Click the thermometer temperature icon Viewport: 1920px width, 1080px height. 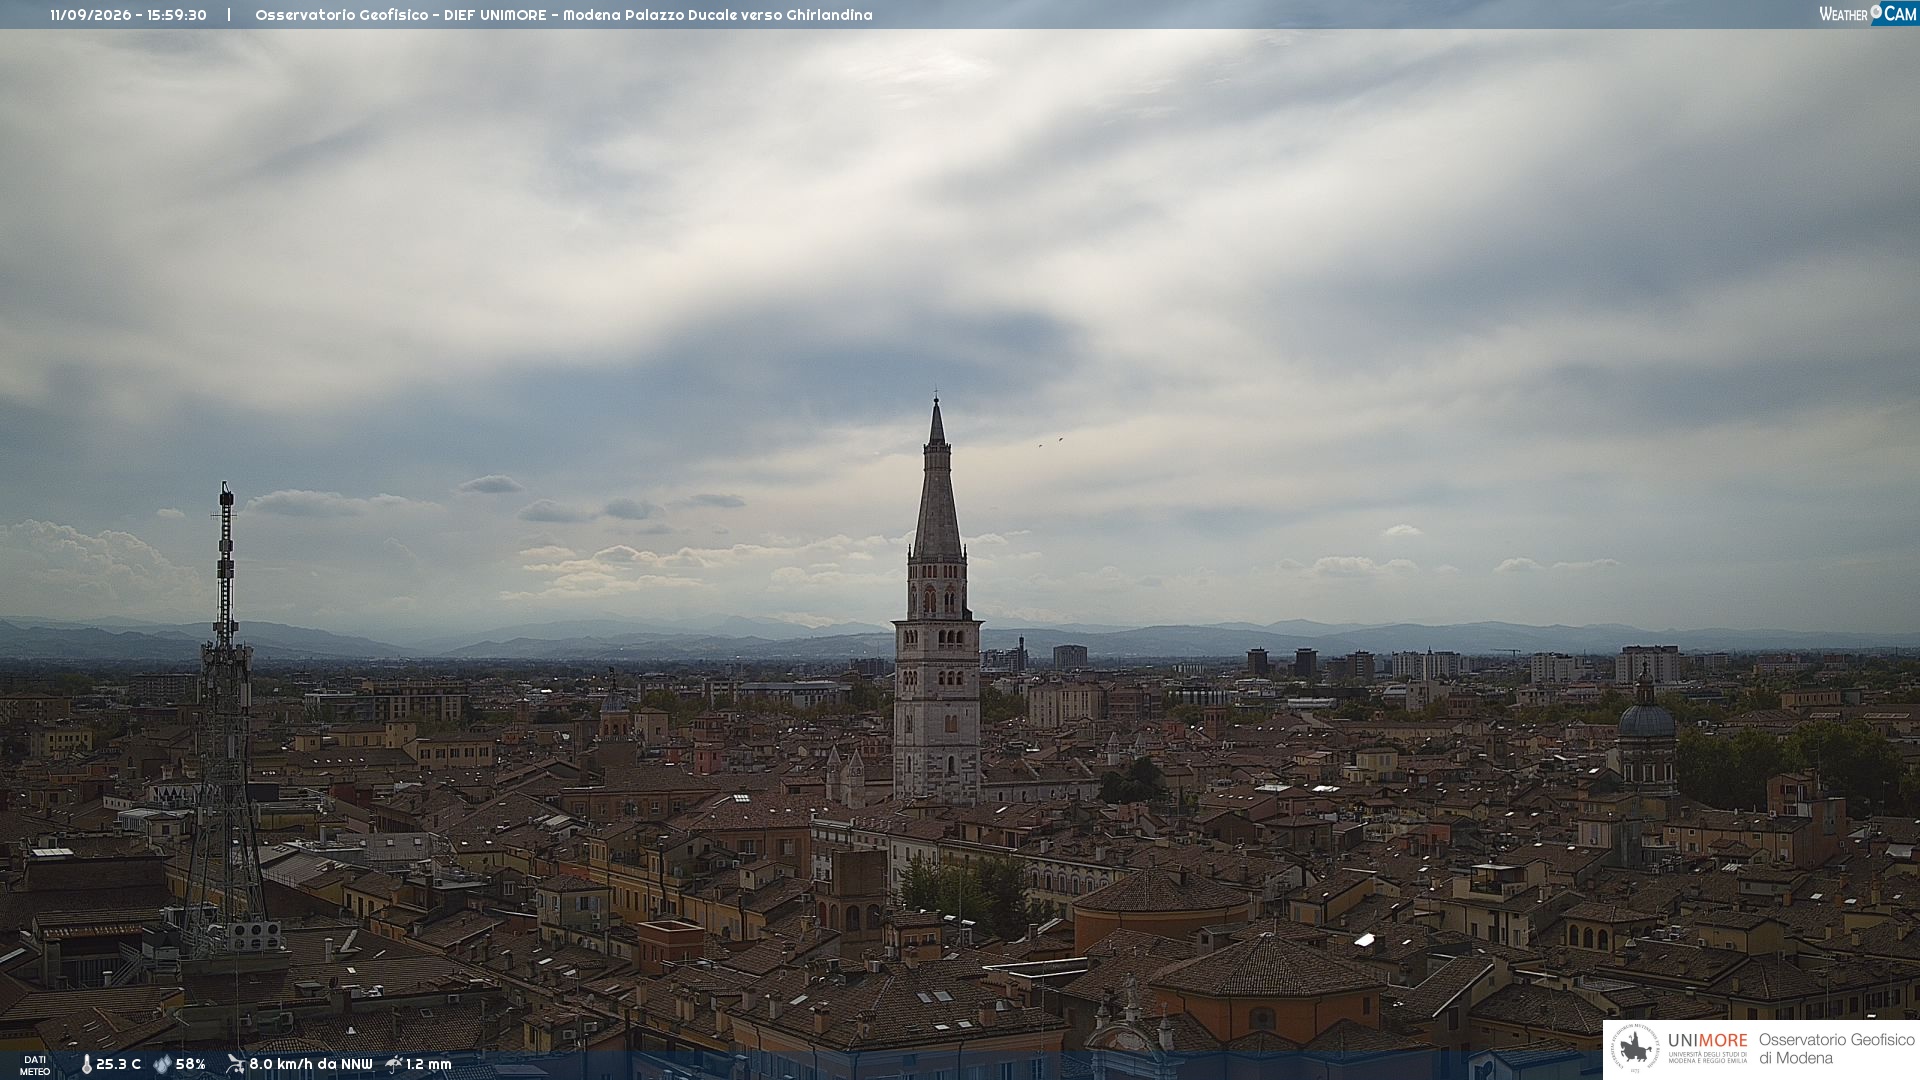86,1065
